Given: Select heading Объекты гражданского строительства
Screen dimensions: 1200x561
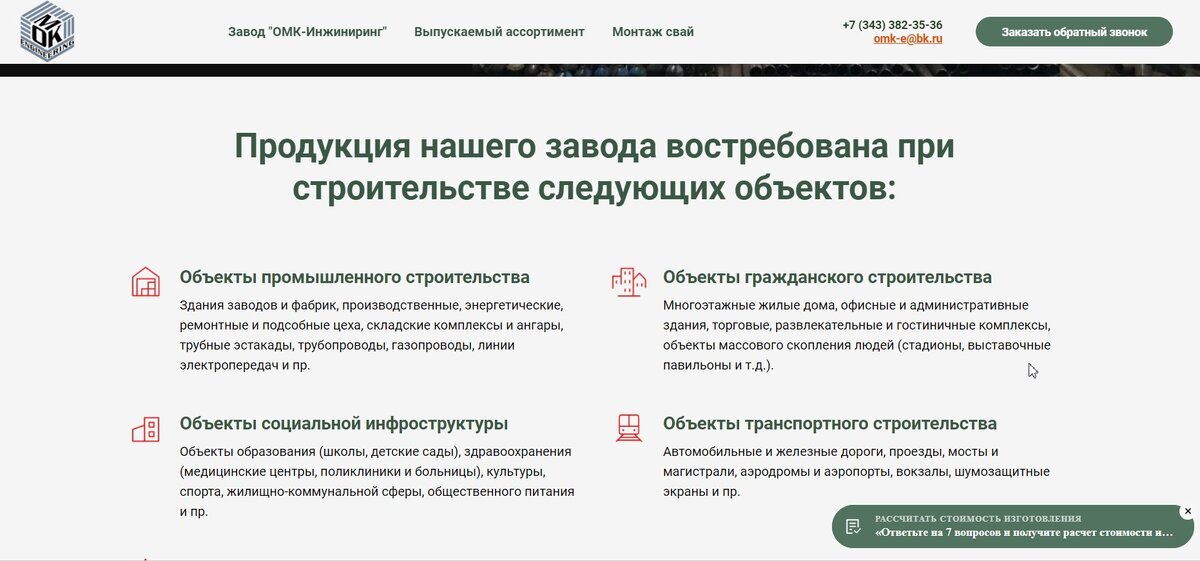Looking at the screenshot, I should click(x=827, y=277).
